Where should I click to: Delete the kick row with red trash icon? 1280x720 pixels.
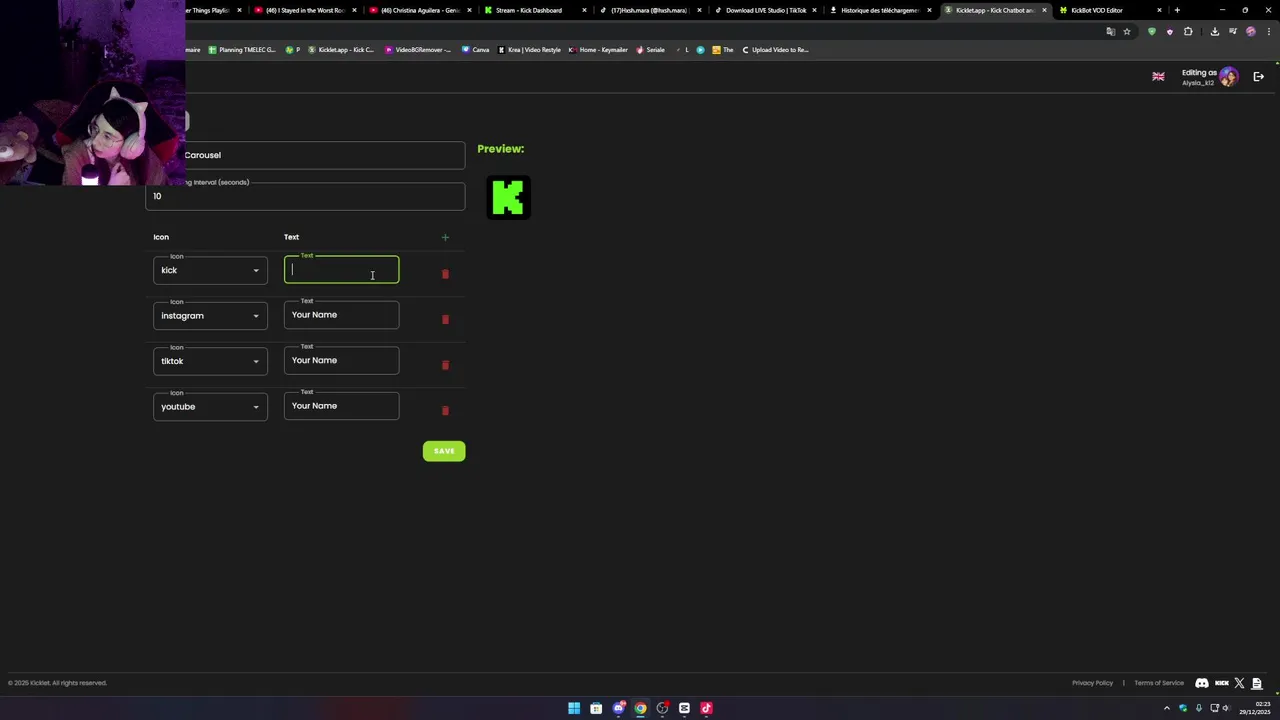coord(445,274)
